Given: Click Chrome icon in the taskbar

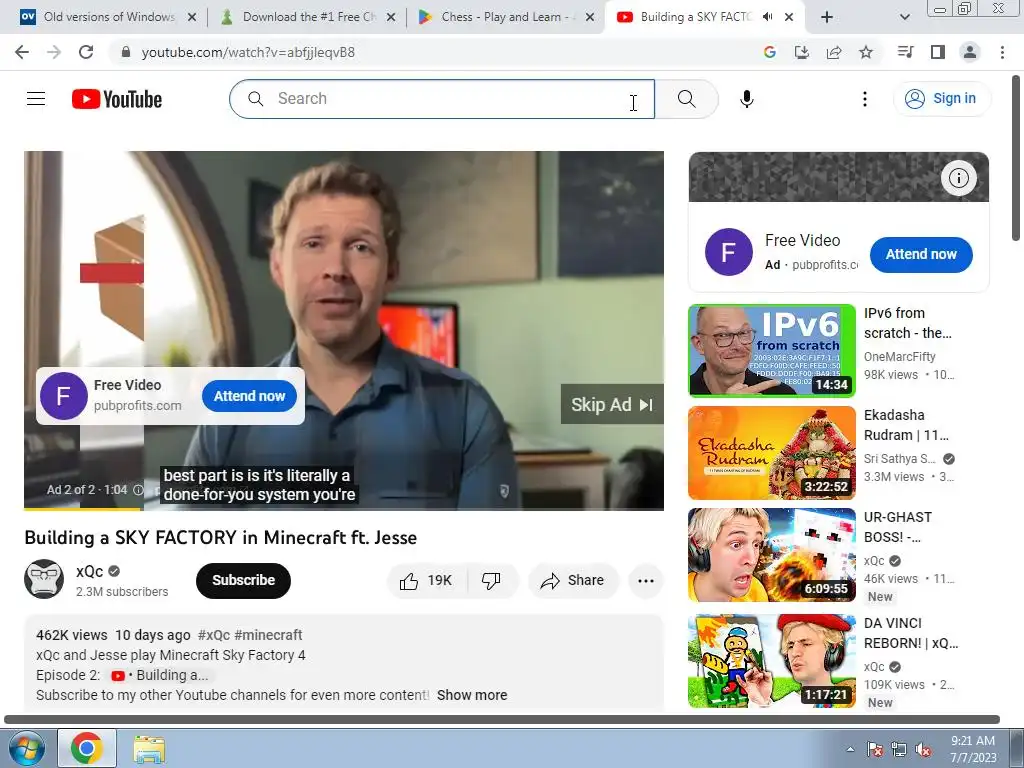Looking at the screenshot, I should pos(87,748).
